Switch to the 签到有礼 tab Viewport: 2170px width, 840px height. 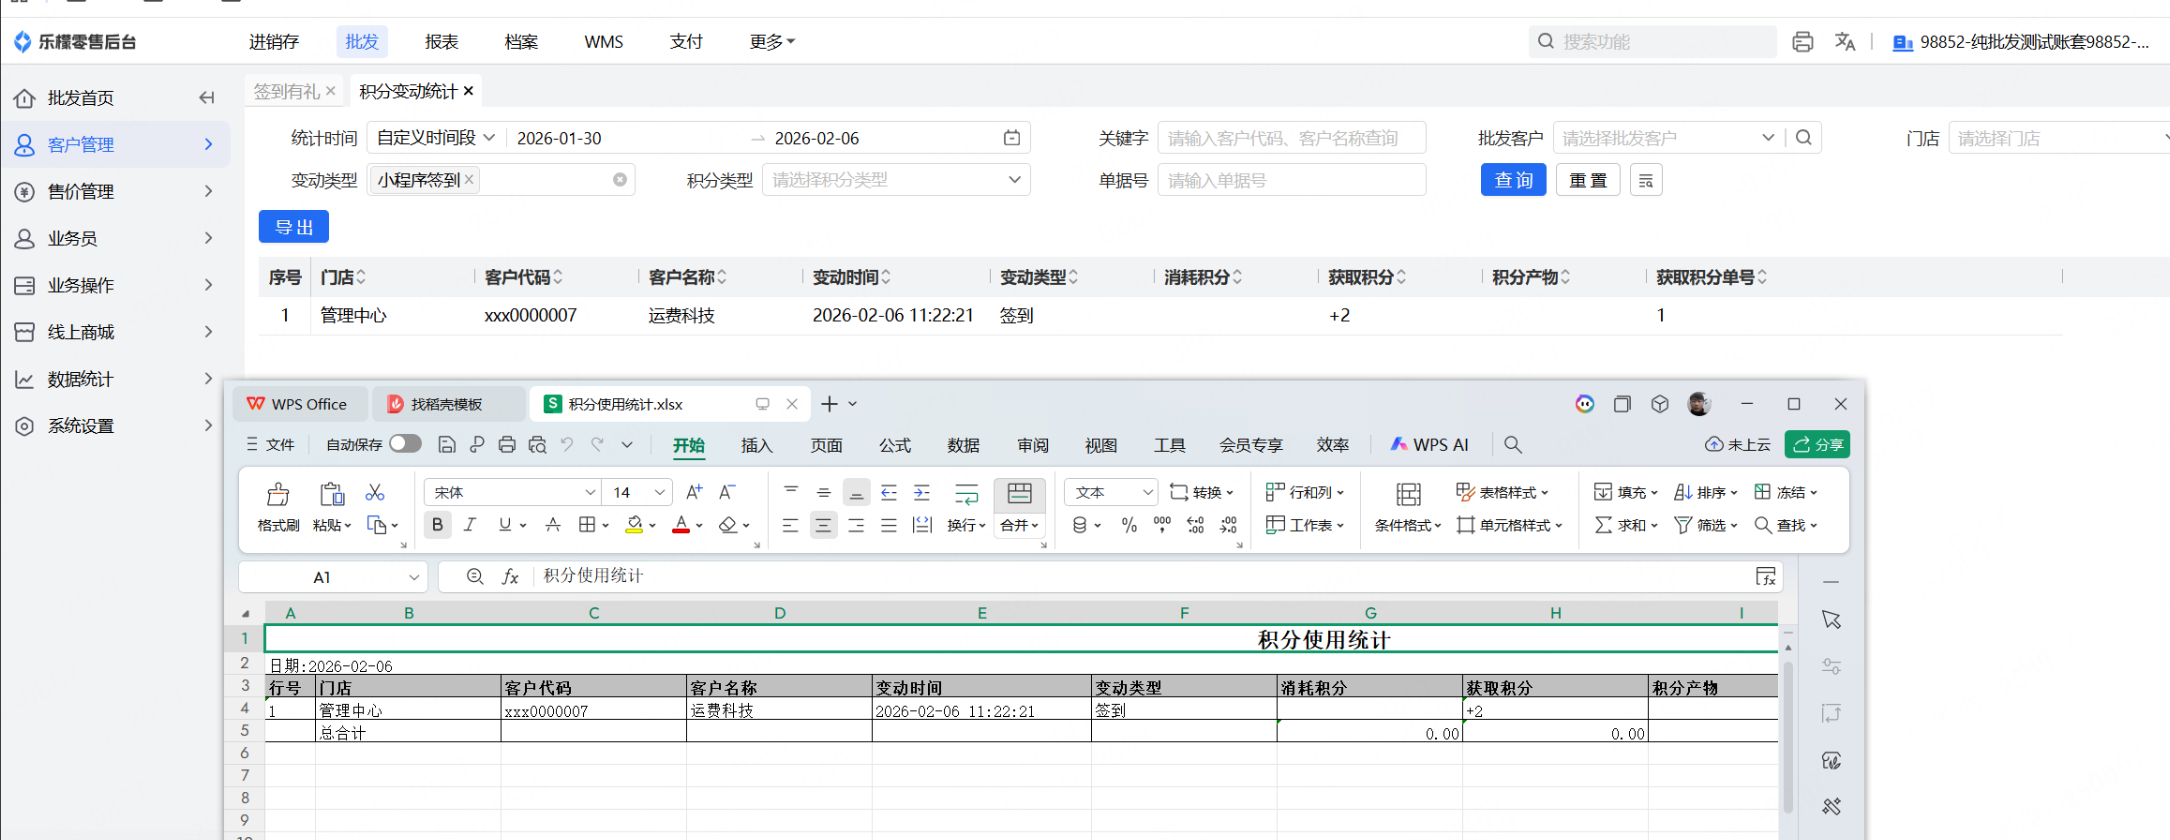(286, 91)
